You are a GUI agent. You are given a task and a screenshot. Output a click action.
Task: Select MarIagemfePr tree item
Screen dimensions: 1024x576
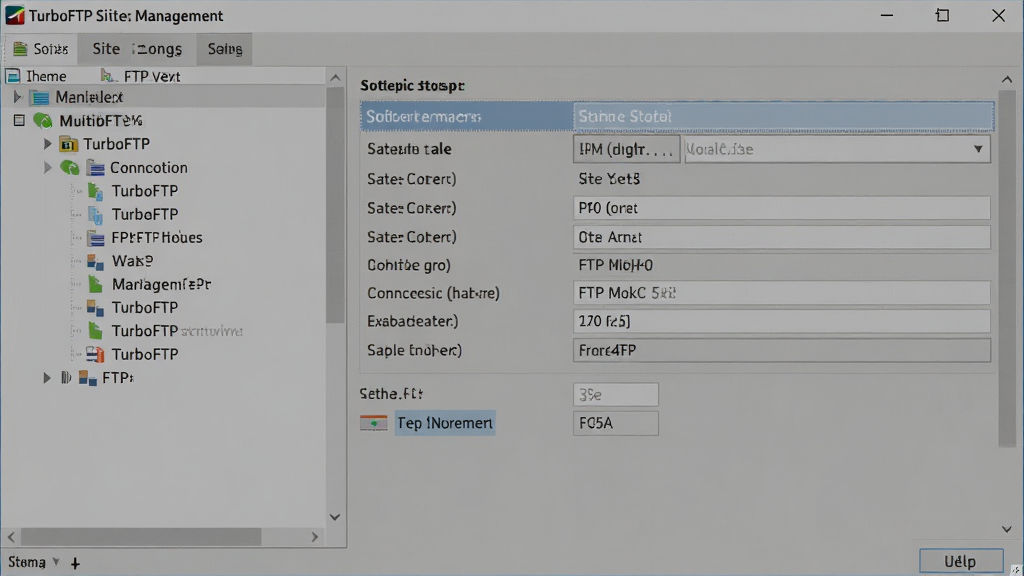coord(161,284)
